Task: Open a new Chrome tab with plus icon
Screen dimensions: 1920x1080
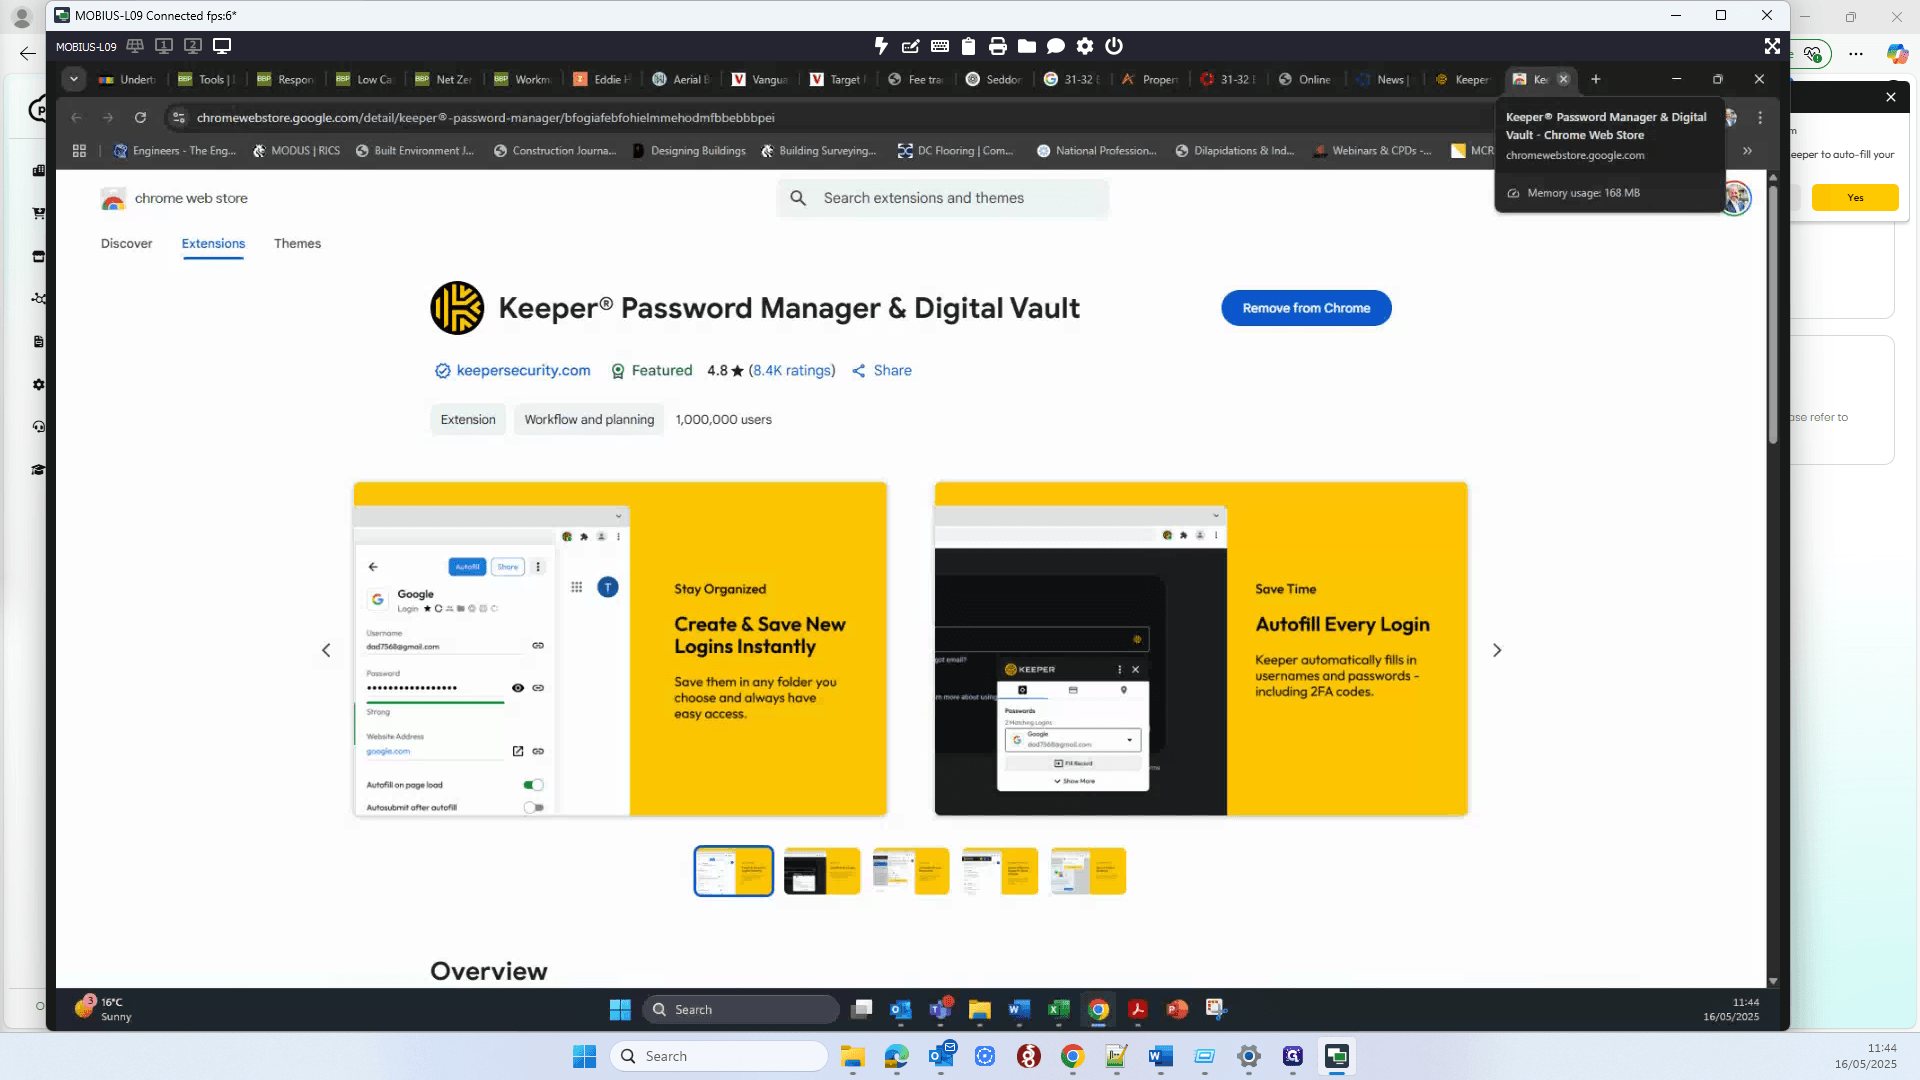Action: [x=1596, y=79]
